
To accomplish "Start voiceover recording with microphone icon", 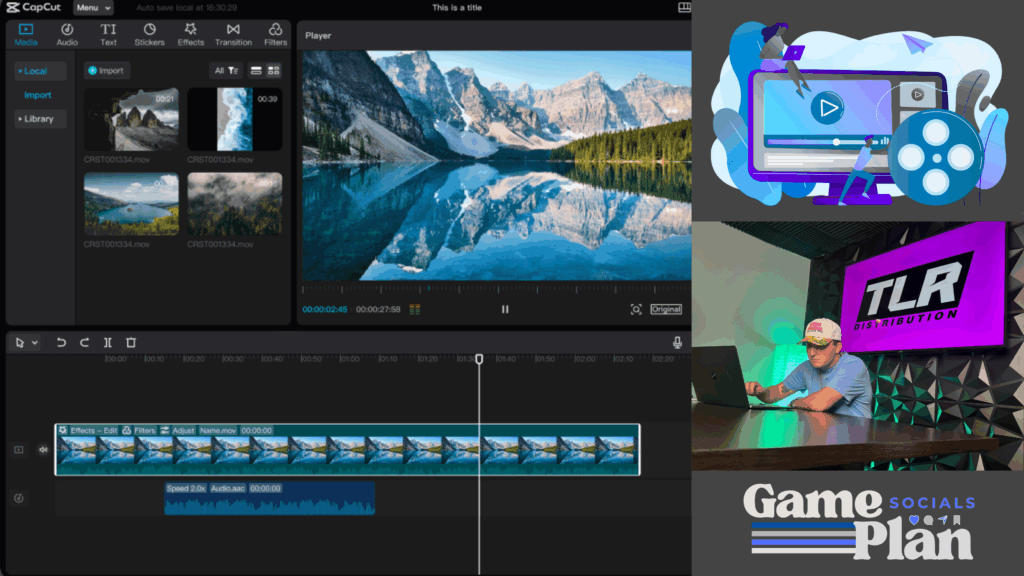I will pos(677,342).
